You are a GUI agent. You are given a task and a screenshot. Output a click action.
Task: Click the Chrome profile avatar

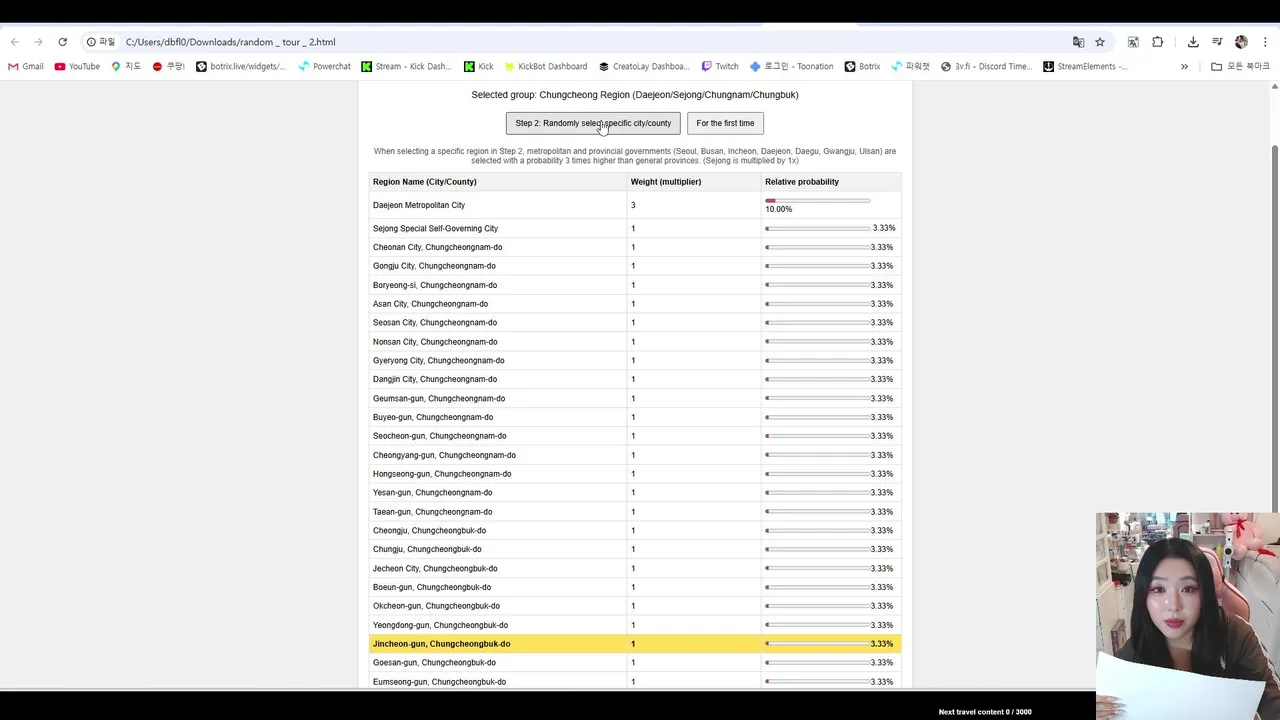(x=1241, y=42)
